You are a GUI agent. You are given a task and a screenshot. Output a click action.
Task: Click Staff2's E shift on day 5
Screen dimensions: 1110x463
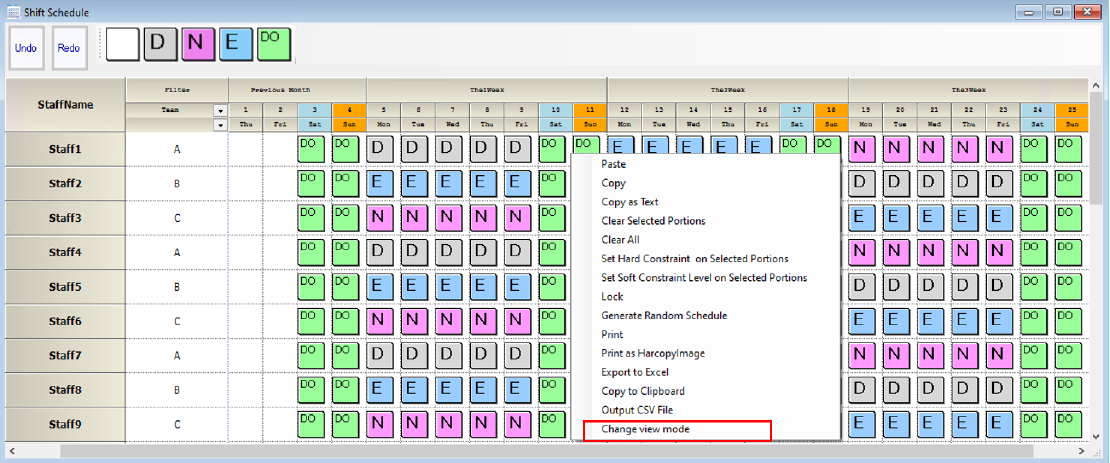382,184
